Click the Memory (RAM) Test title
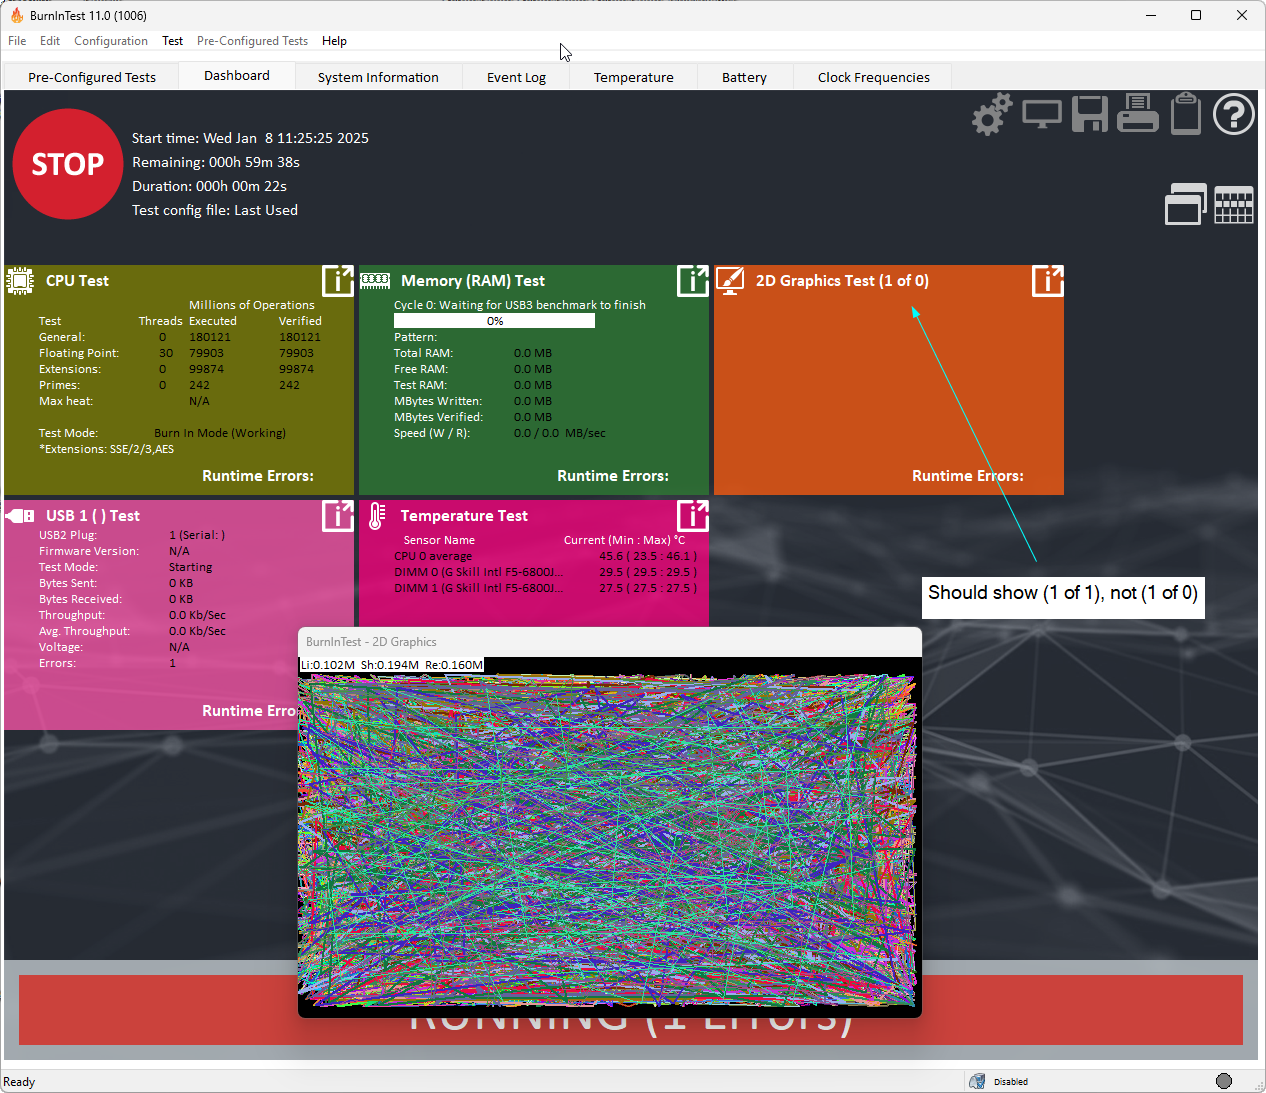1266x1093 pixels. click(473, 281)
